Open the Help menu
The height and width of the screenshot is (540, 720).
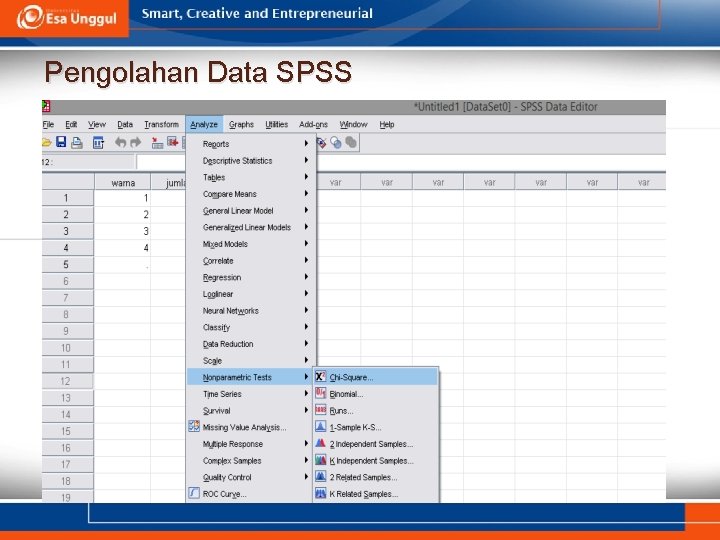pyautogui.click(x=387, y=124)
